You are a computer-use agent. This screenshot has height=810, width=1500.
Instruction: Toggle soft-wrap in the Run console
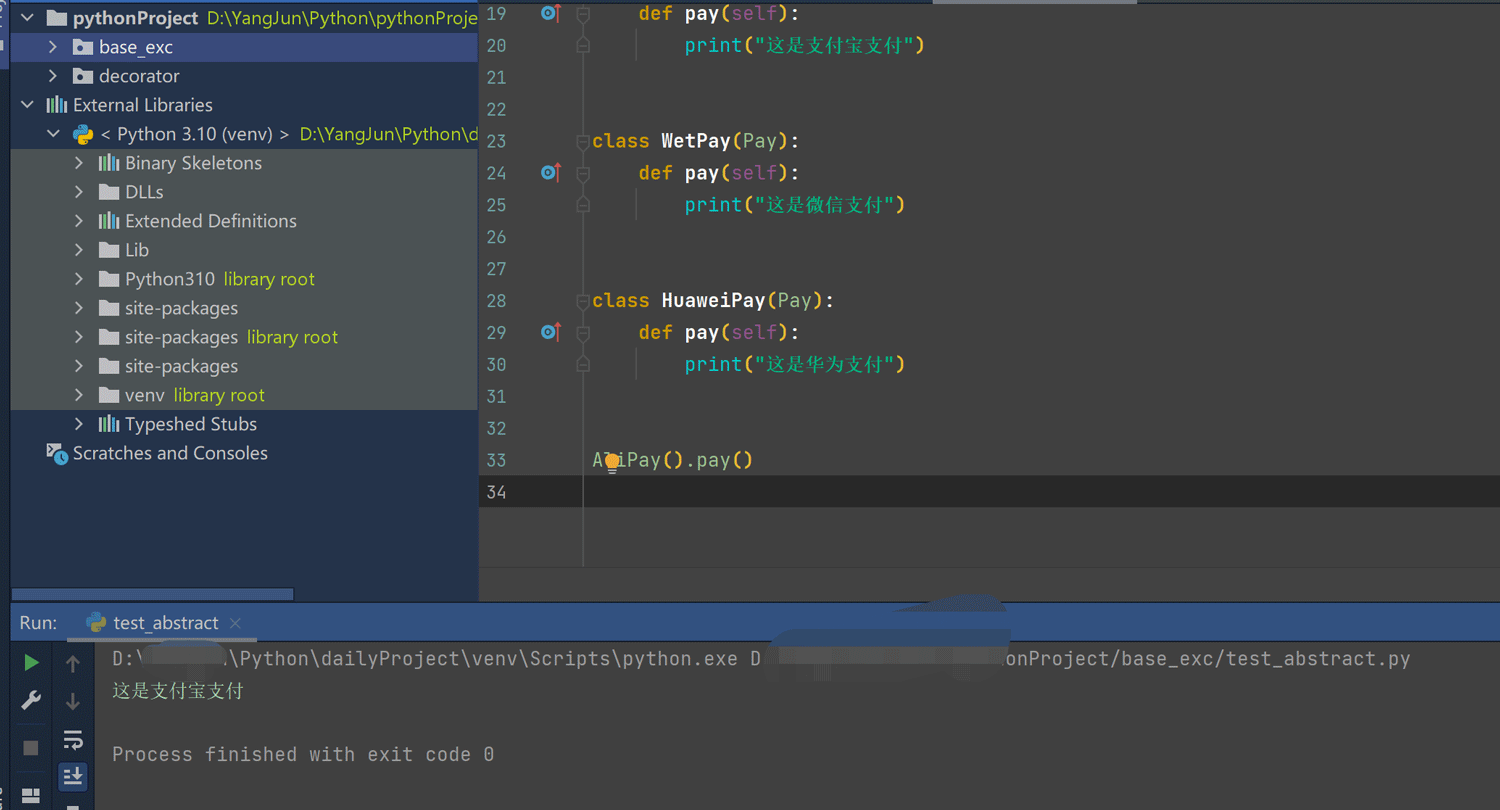pos(73,740)
